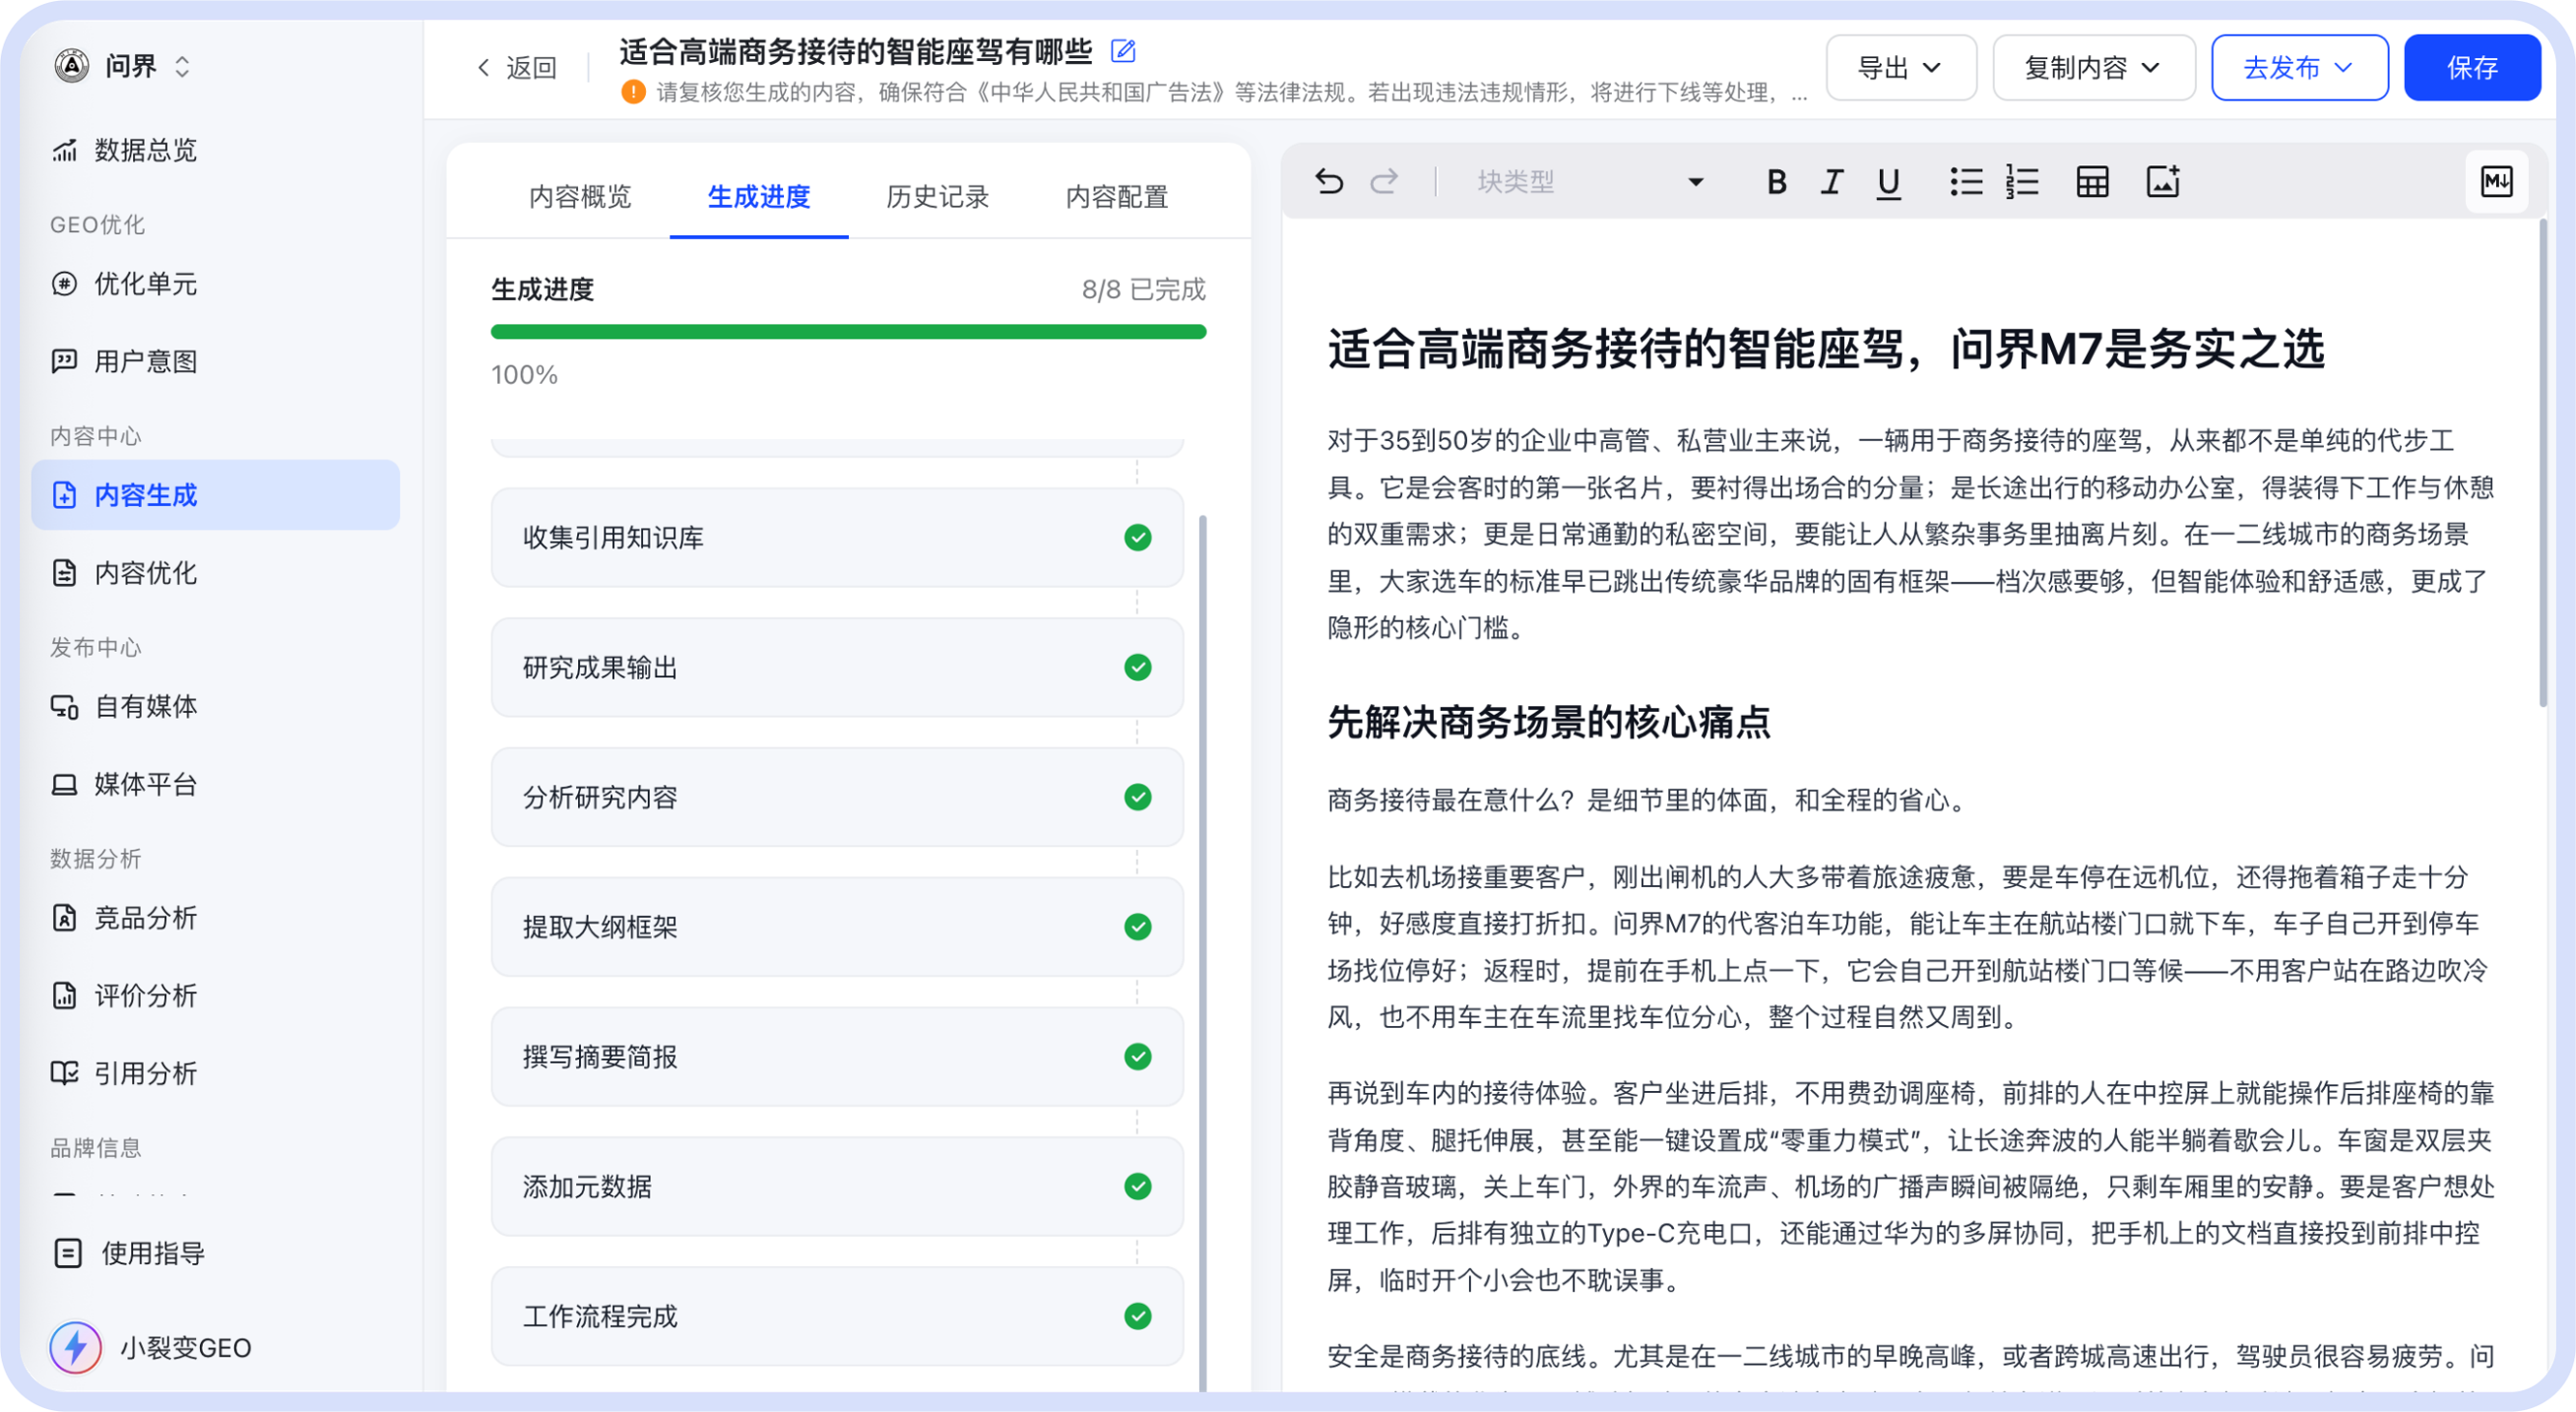Toggle bold formatting
The image size is (2576, 1412).
[1776, 182]
